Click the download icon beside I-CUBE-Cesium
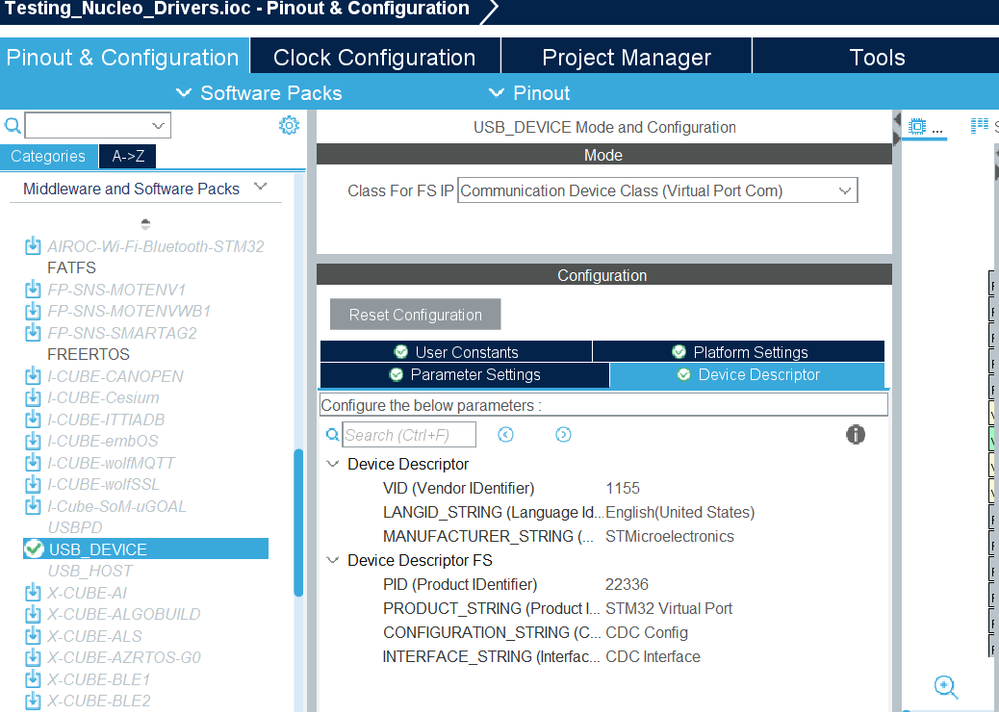The width and height of the screenshot is (999, 712). pos(32,397)
